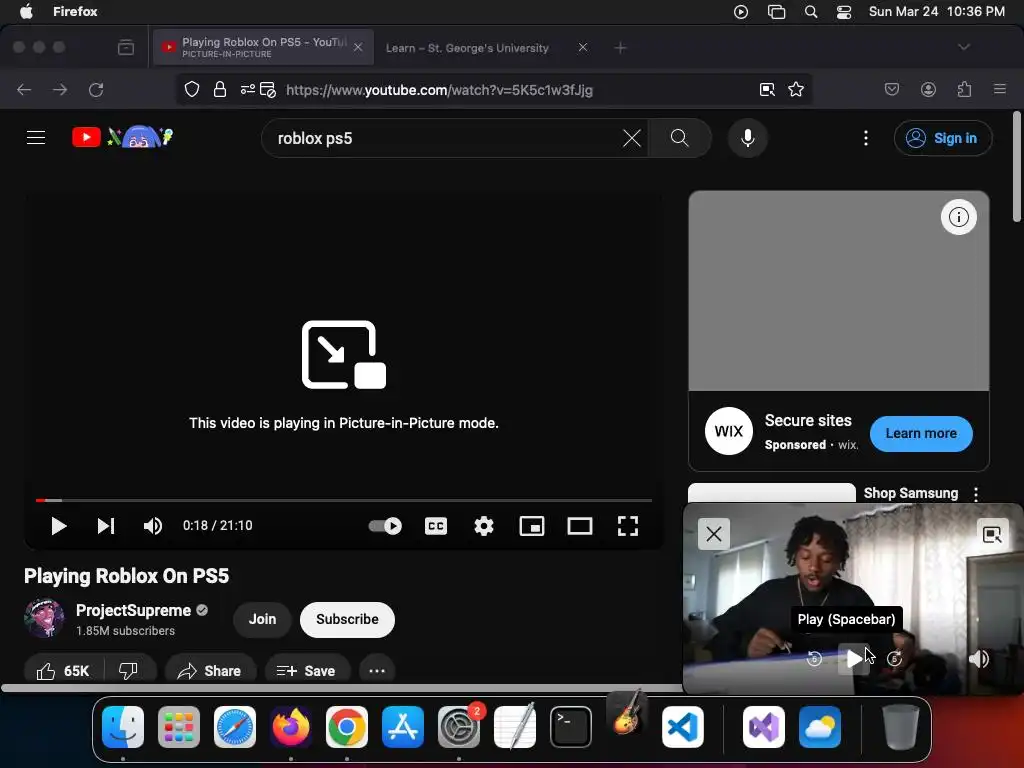Join ProjectSupreme channel membership
The image size is (1024, 768).
coord(263,619)
